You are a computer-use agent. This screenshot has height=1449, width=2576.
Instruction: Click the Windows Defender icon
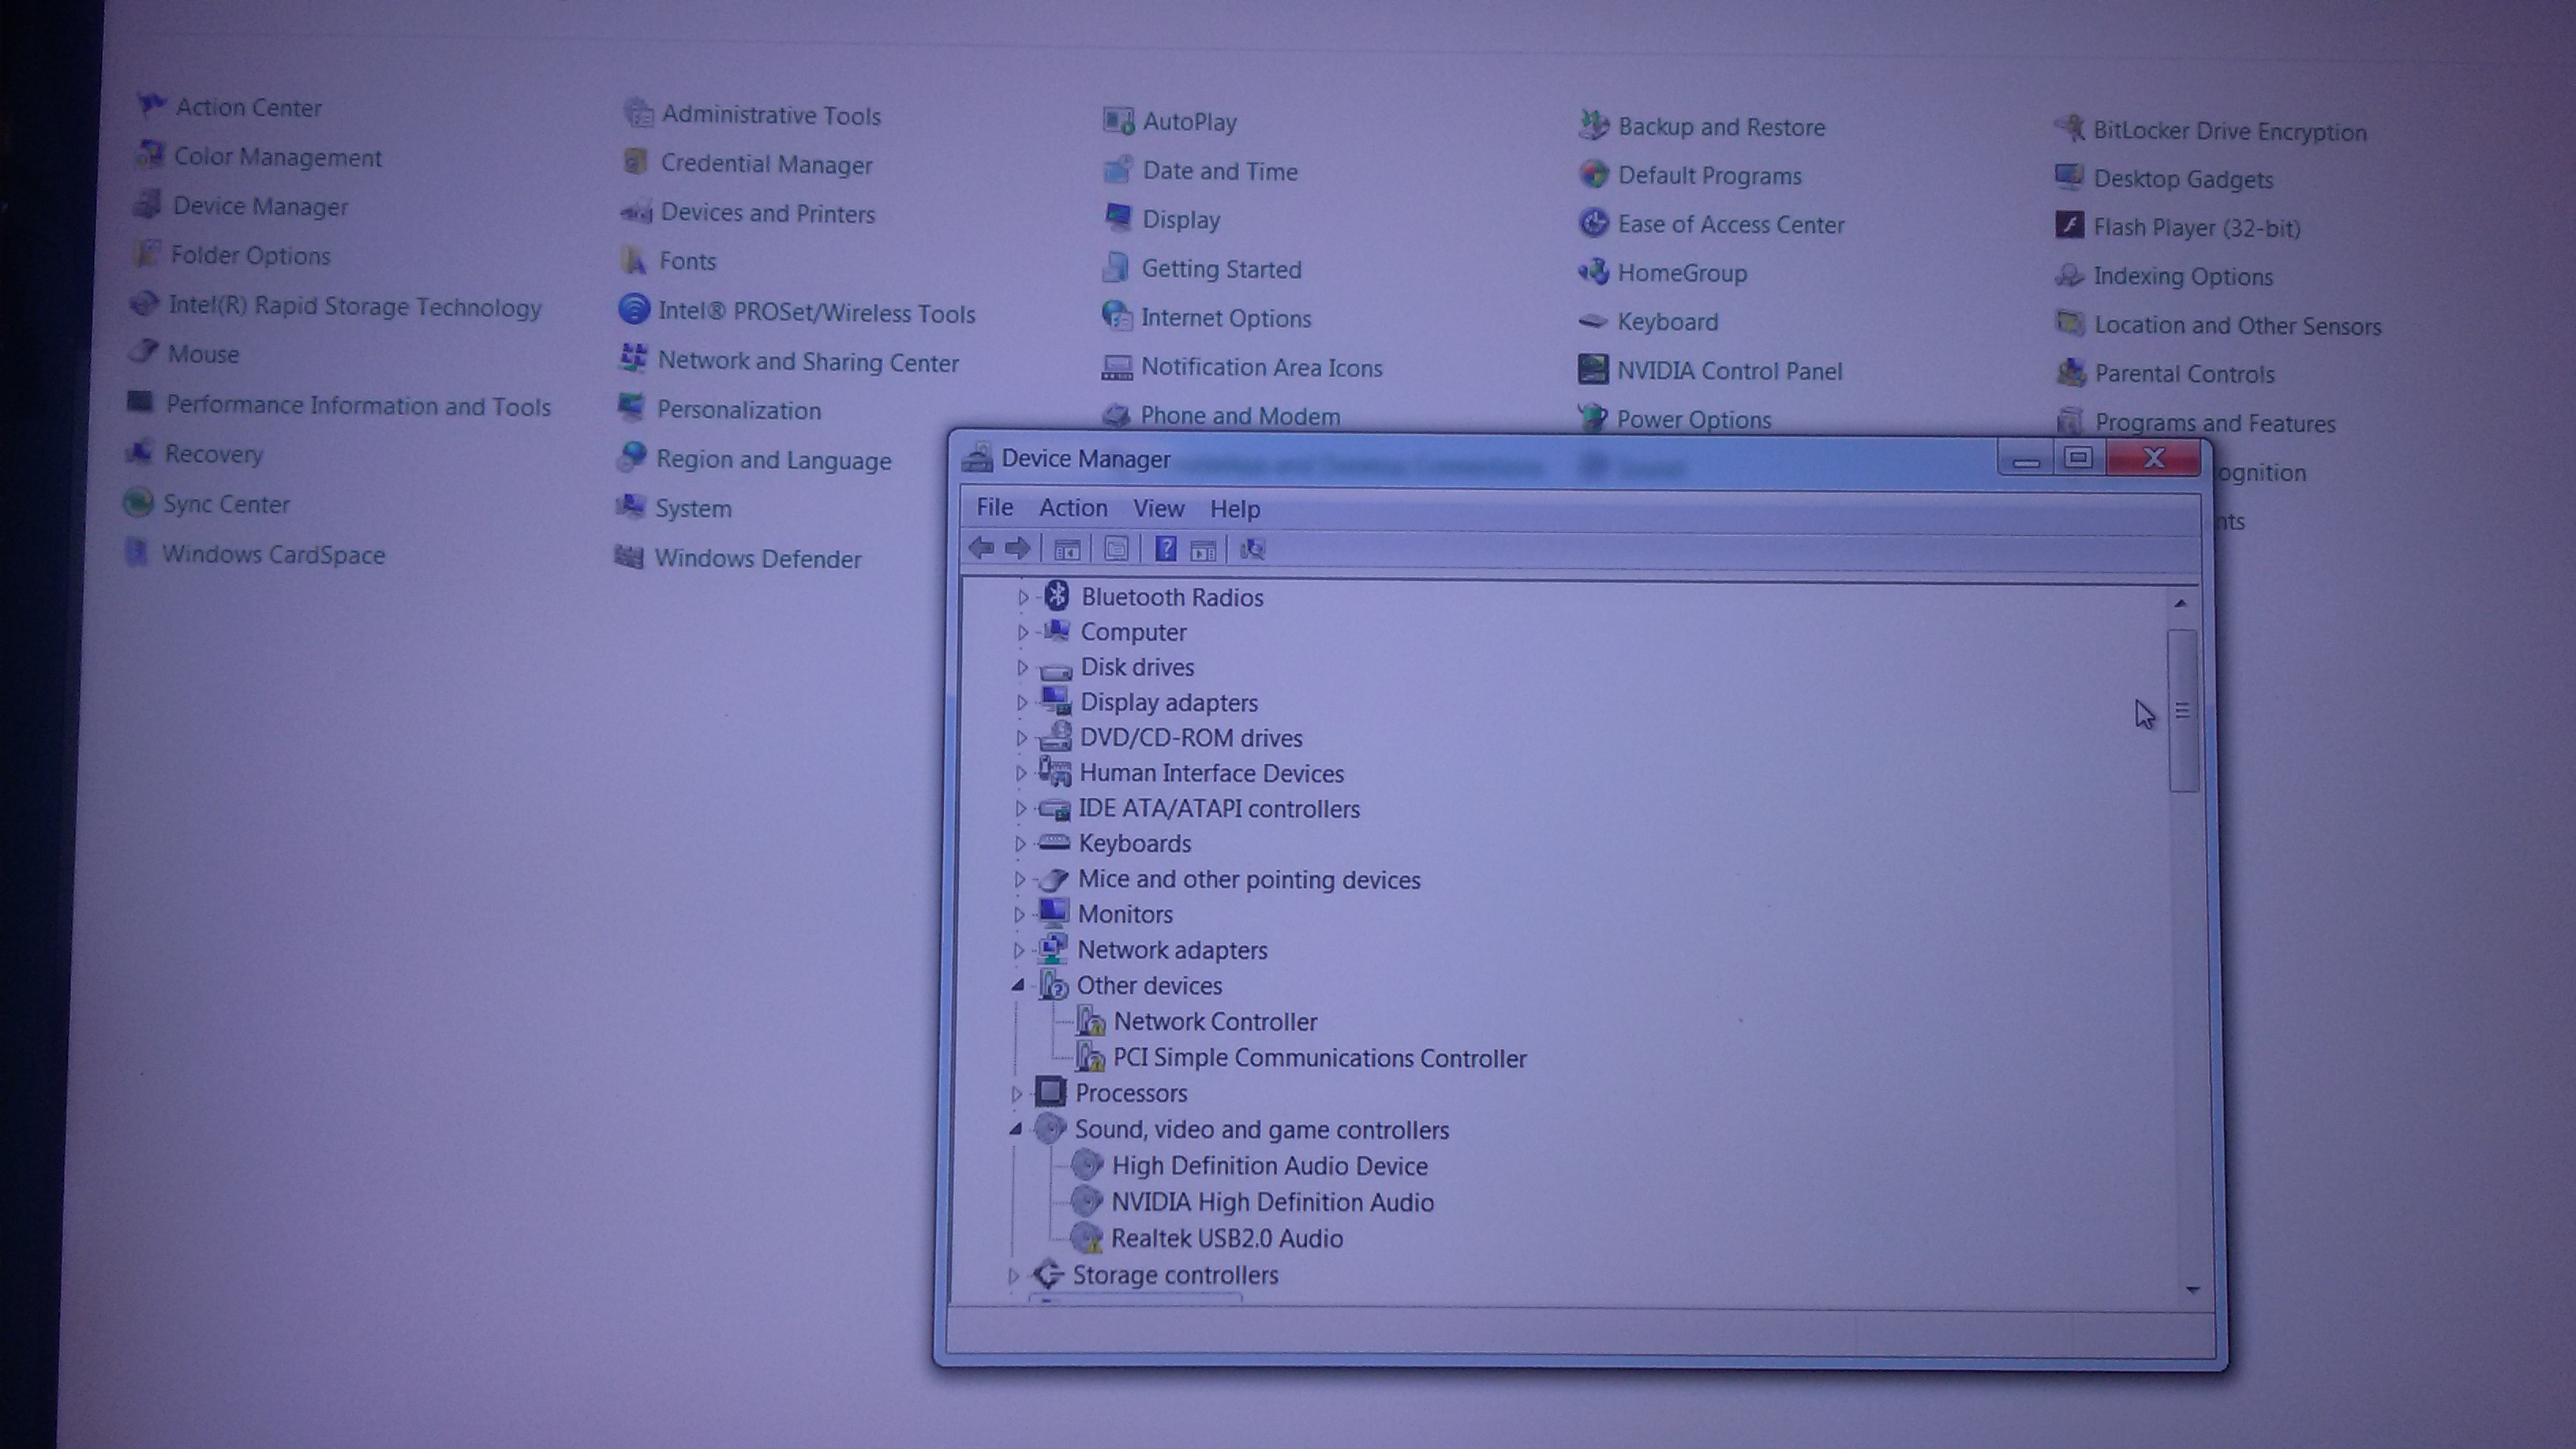coord(629,557)
